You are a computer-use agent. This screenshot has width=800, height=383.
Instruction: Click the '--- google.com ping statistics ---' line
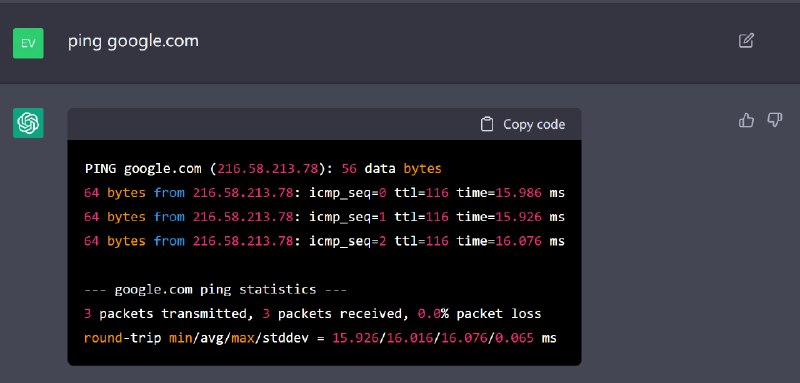click(x=215, y=290)
